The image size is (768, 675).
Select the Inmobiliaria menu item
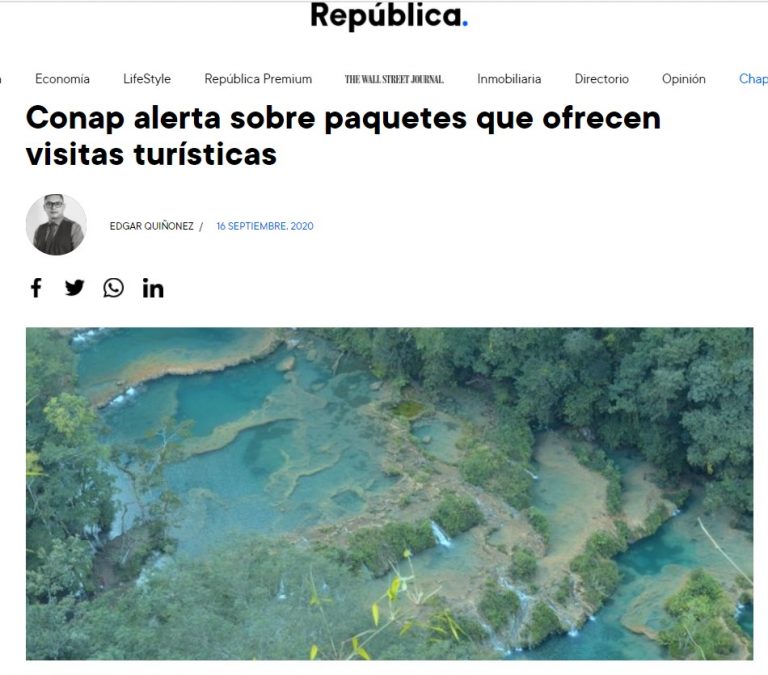[x=509, y=79]
